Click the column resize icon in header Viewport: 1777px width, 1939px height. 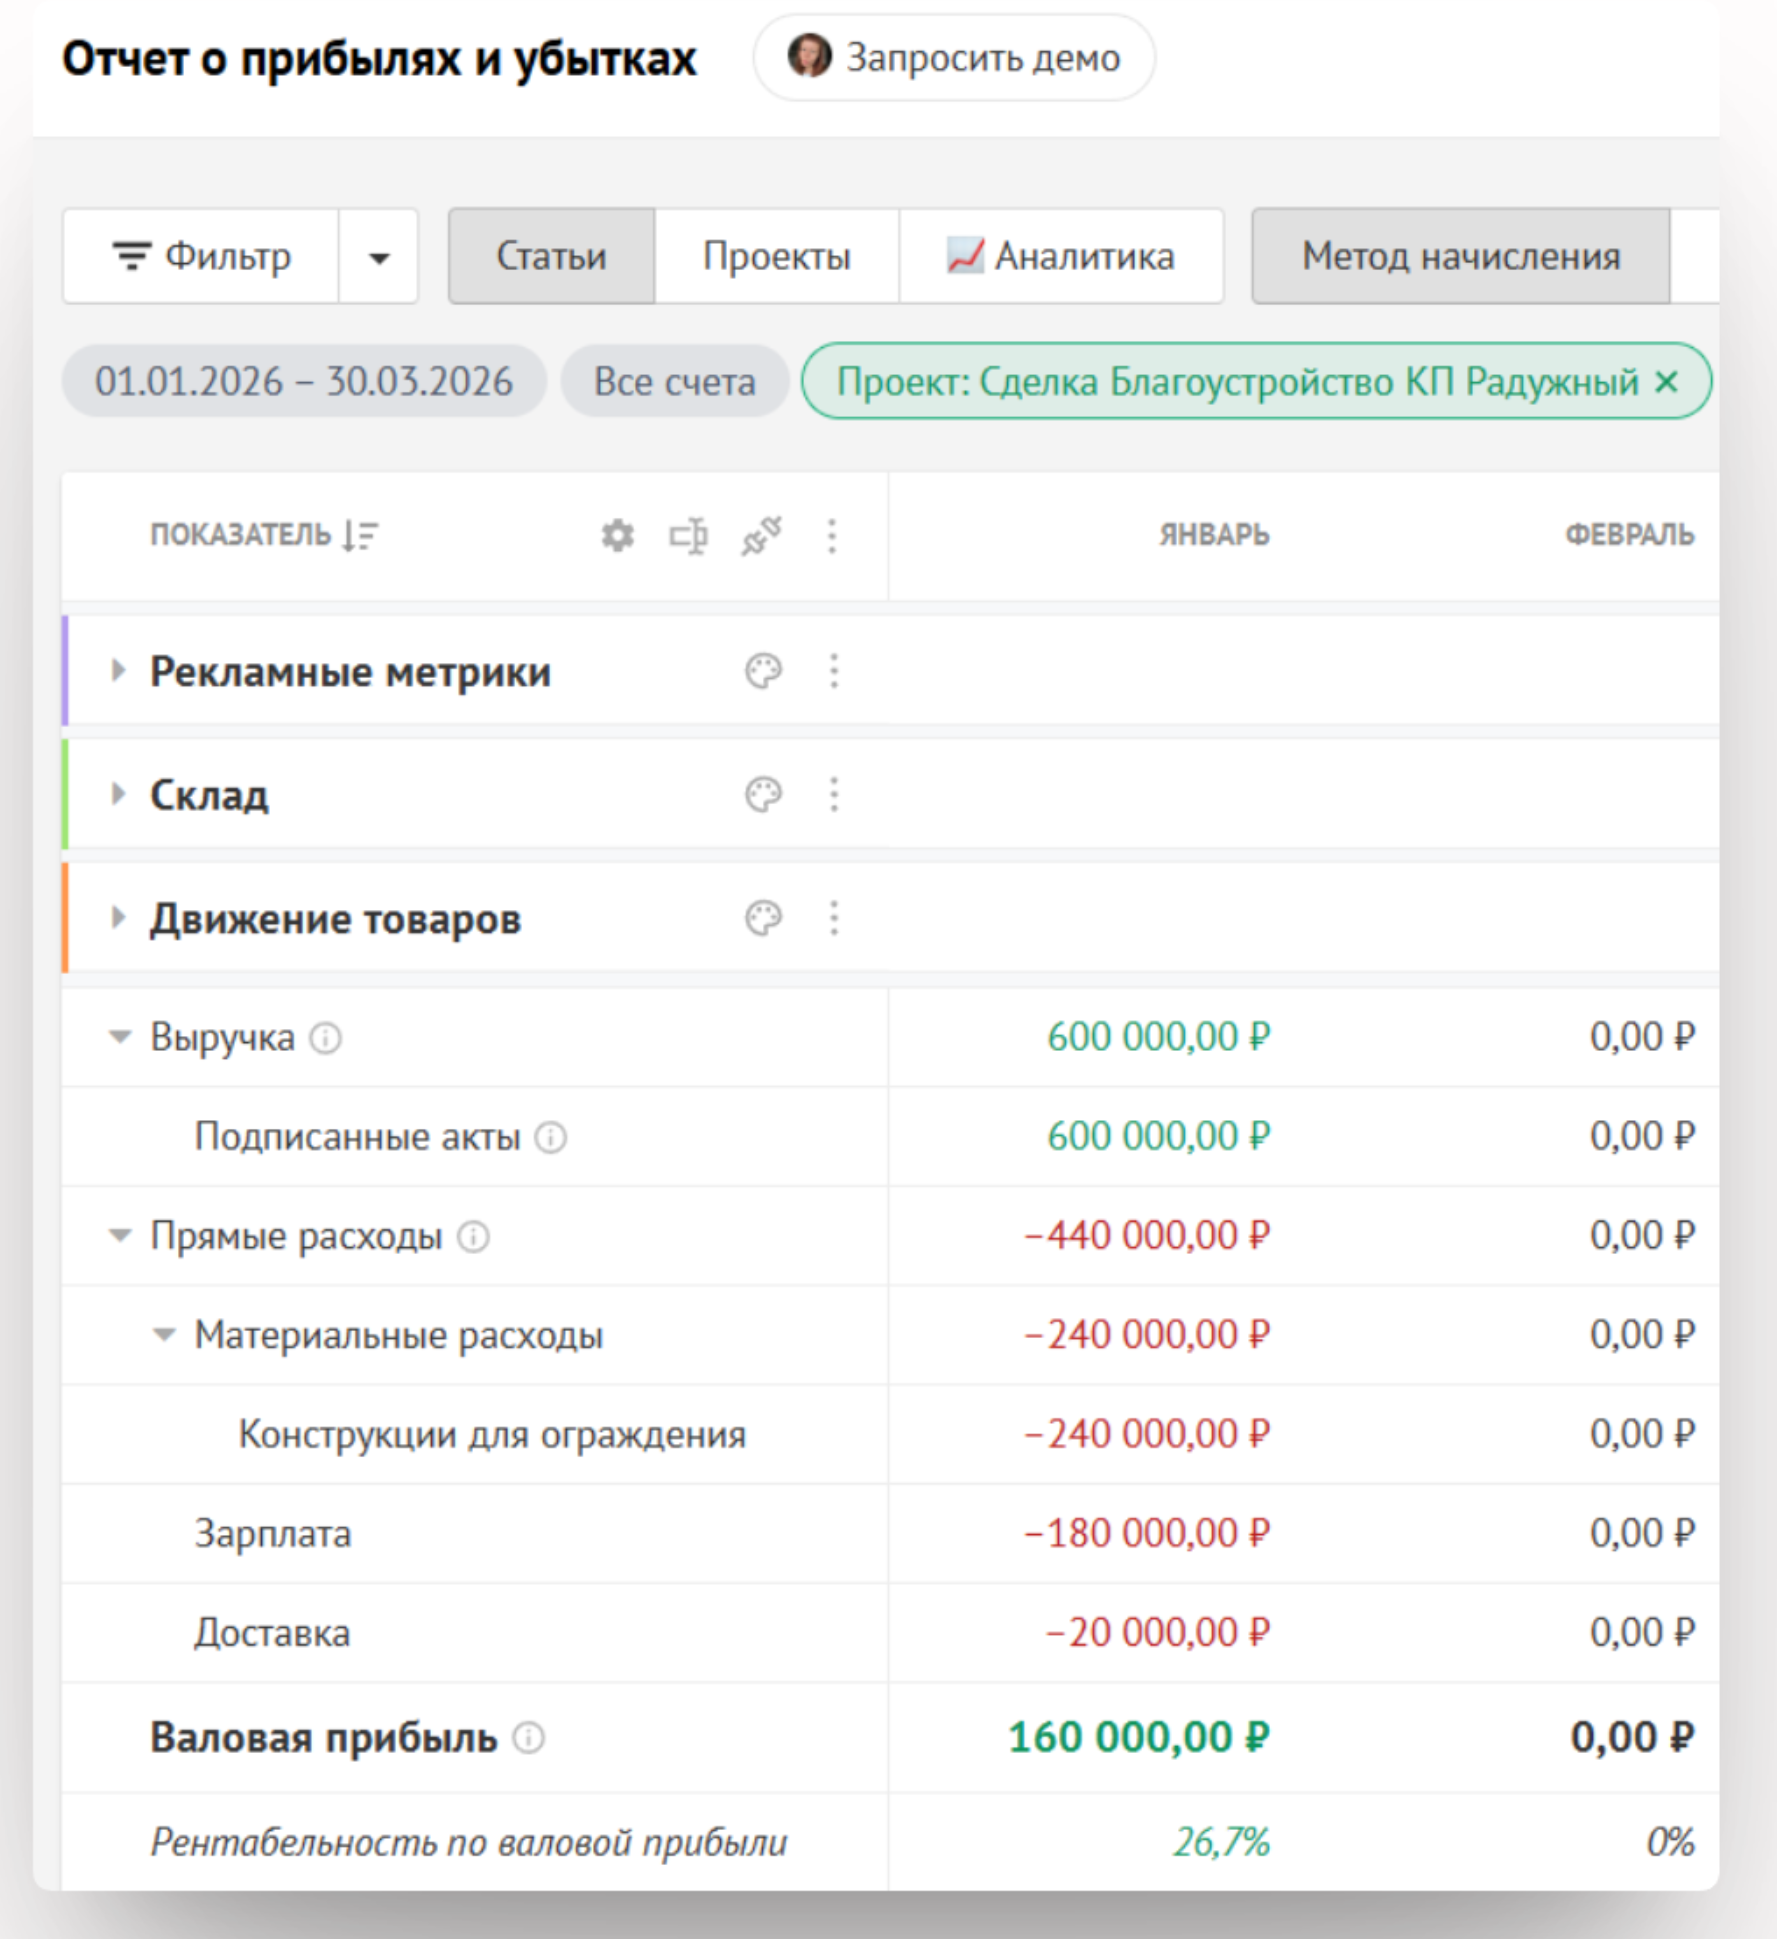(688, 536)
